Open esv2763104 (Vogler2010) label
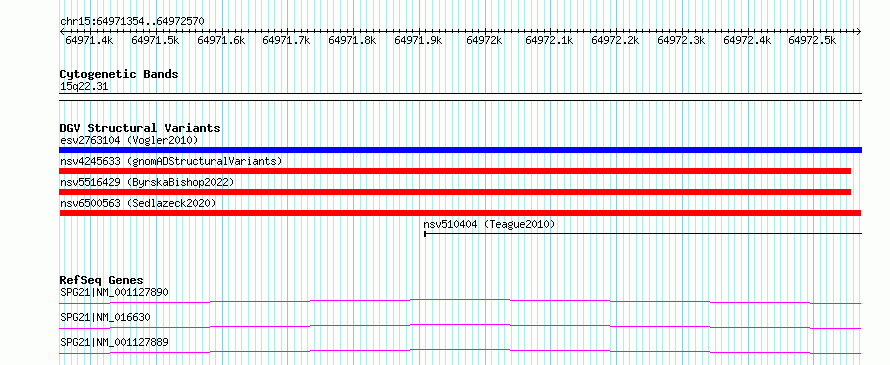 point(129,140)
